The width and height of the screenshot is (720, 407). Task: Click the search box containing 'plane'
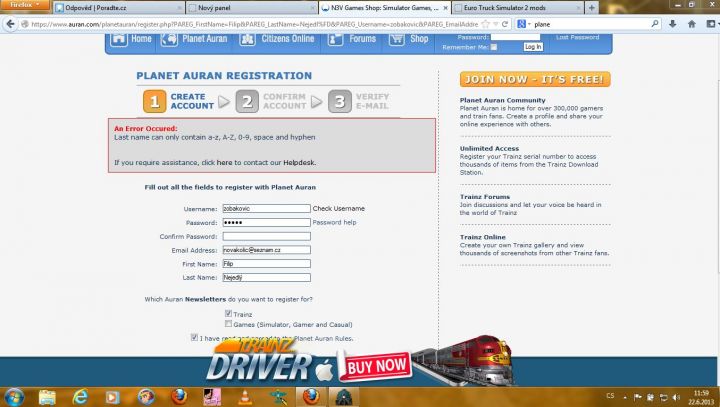pos(590,24)
